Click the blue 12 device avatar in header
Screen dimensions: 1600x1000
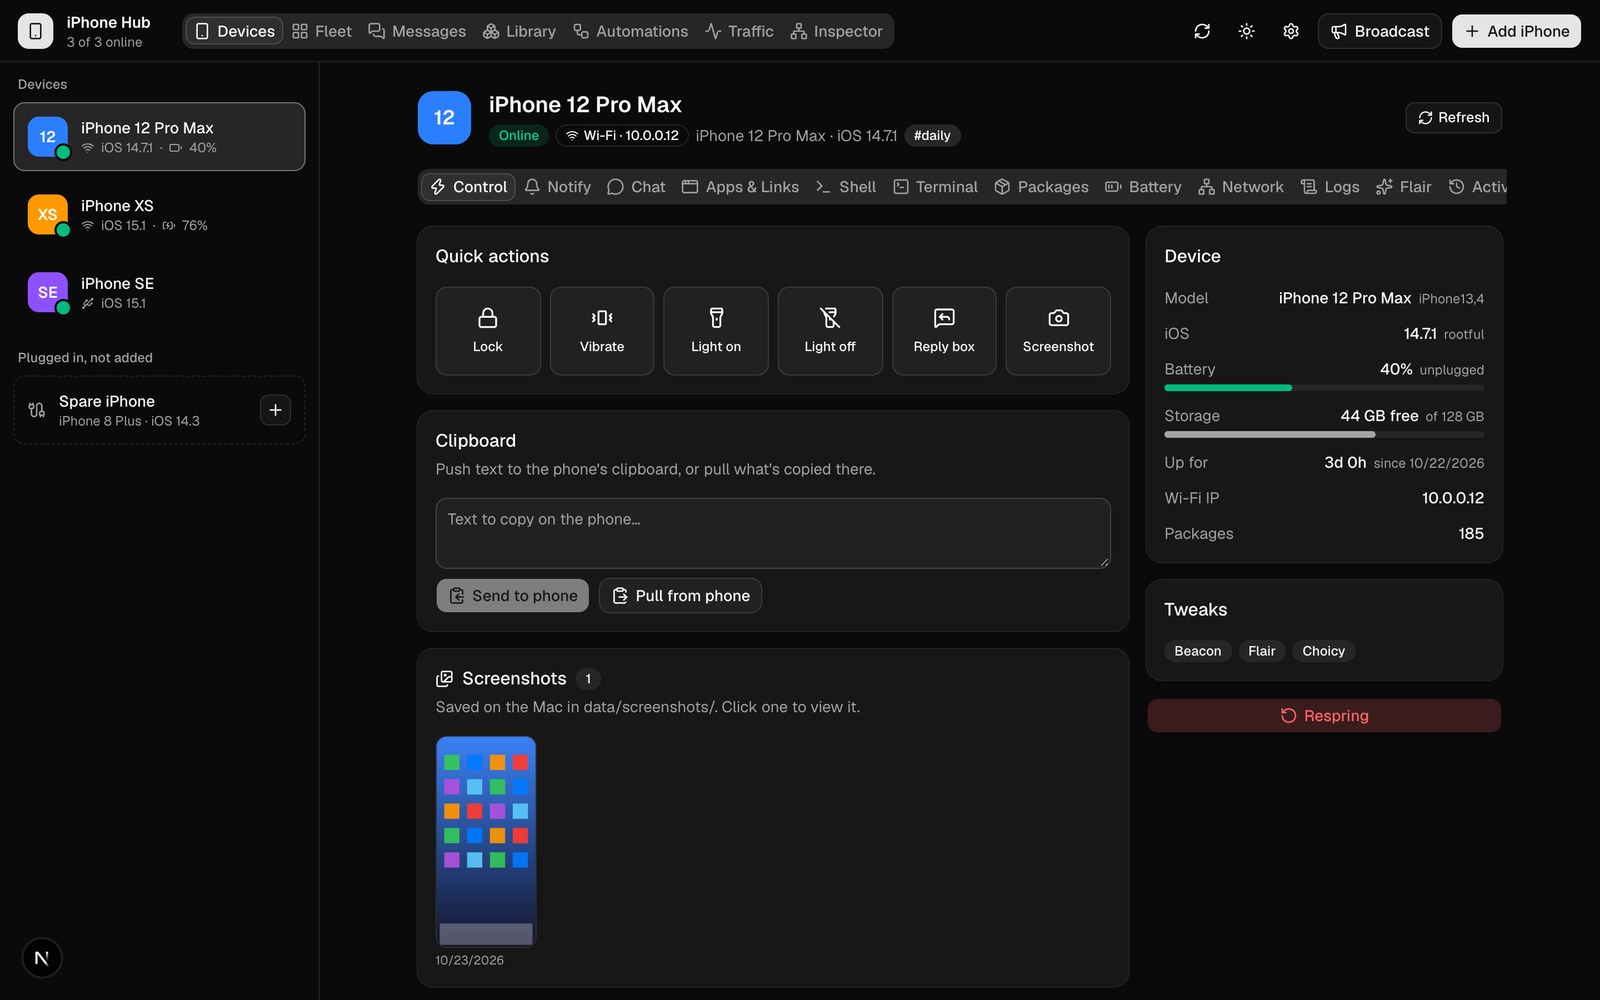point(444,118)
